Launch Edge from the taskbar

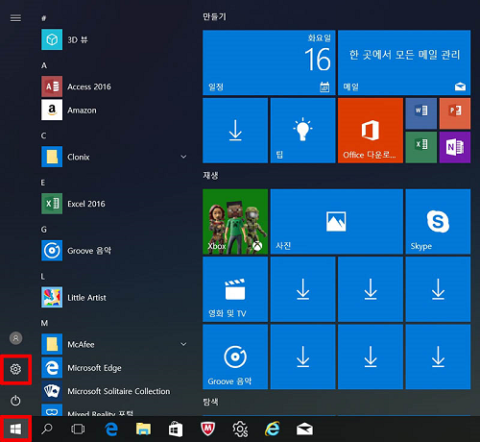tap(111, 429)
